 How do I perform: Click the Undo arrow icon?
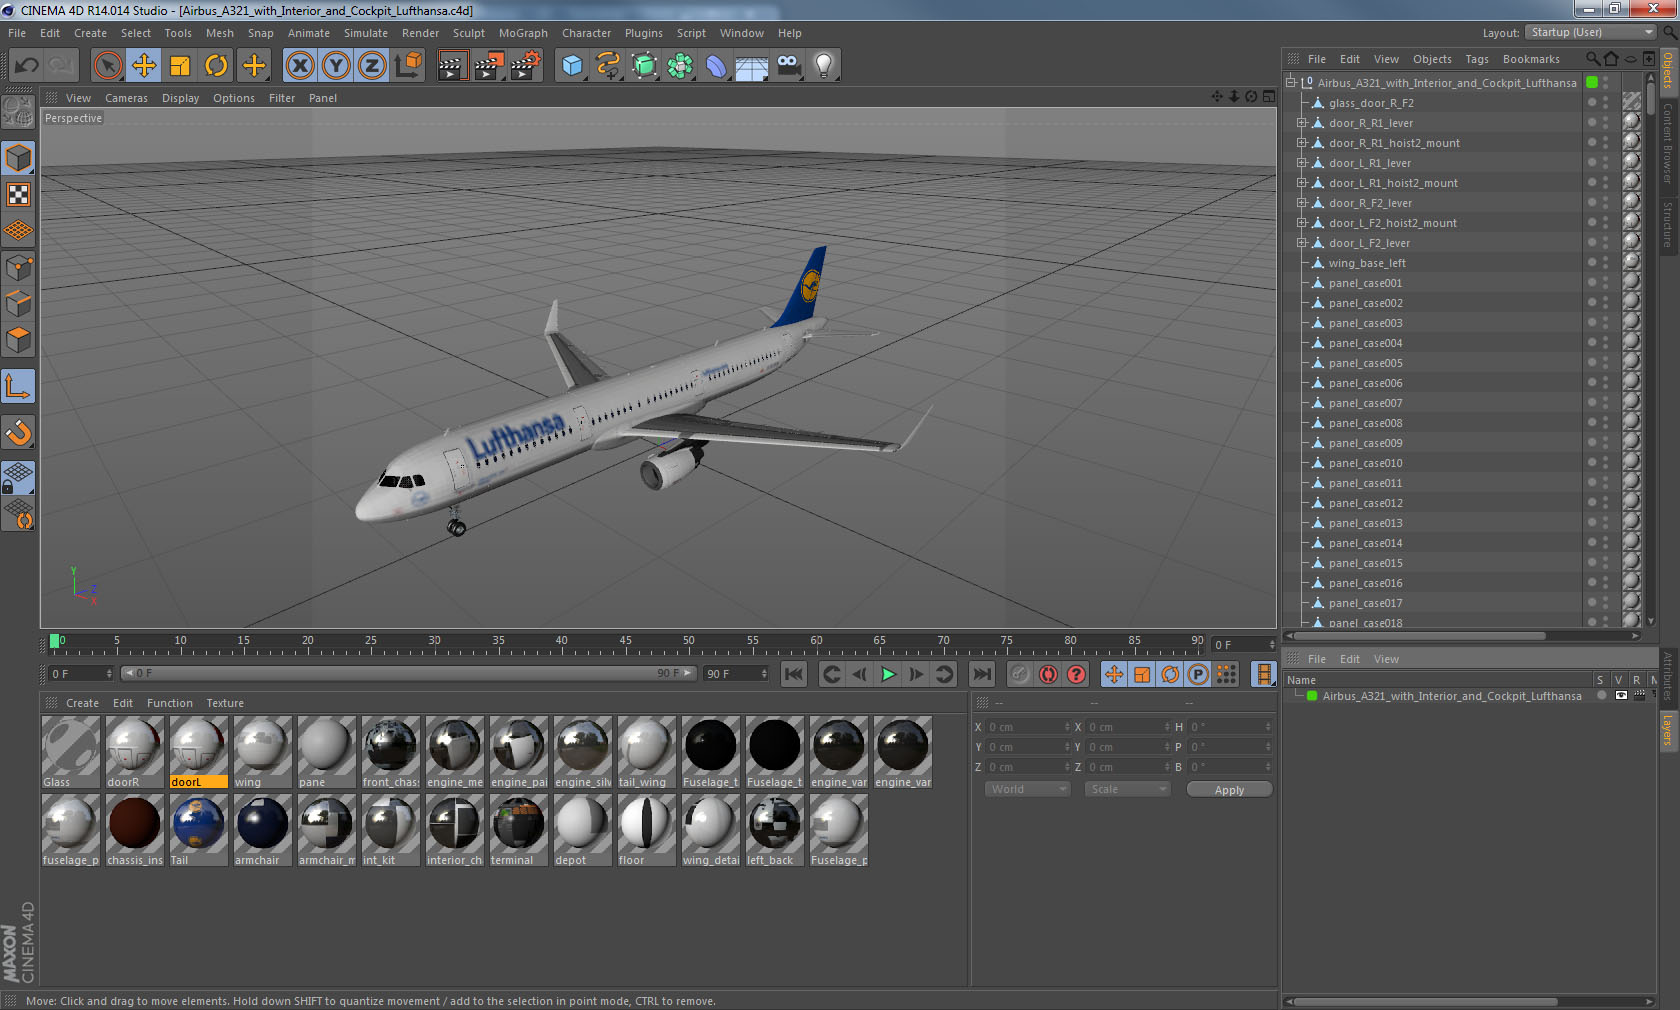click(x=27, y=66)
